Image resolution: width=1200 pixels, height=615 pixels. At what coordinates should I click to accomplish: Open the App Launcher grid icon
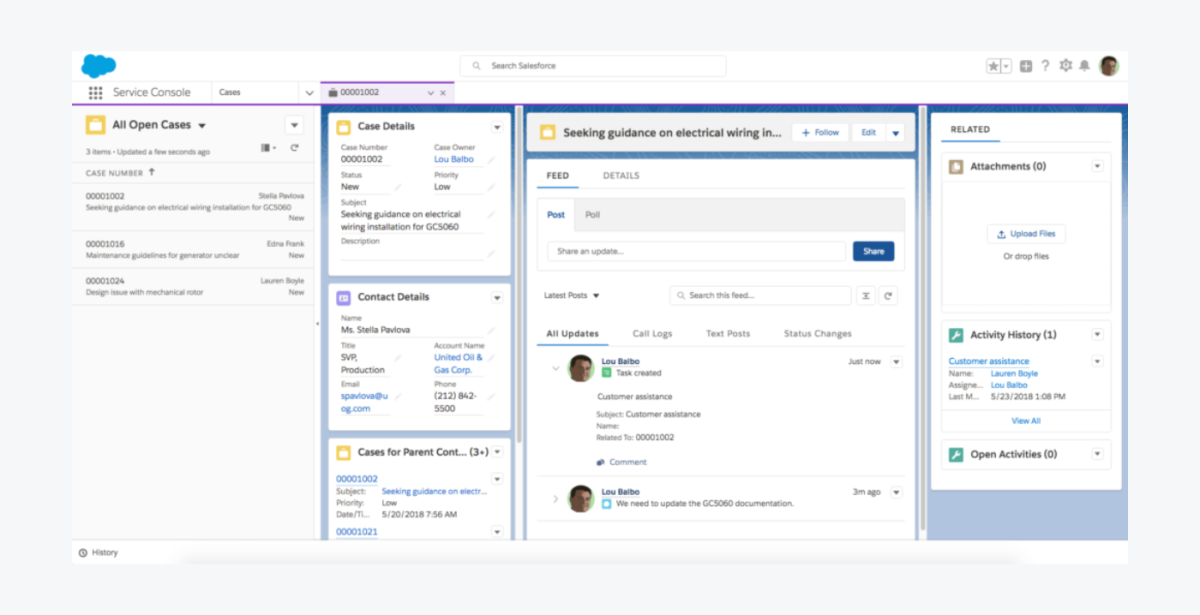(x=95, y=92)
